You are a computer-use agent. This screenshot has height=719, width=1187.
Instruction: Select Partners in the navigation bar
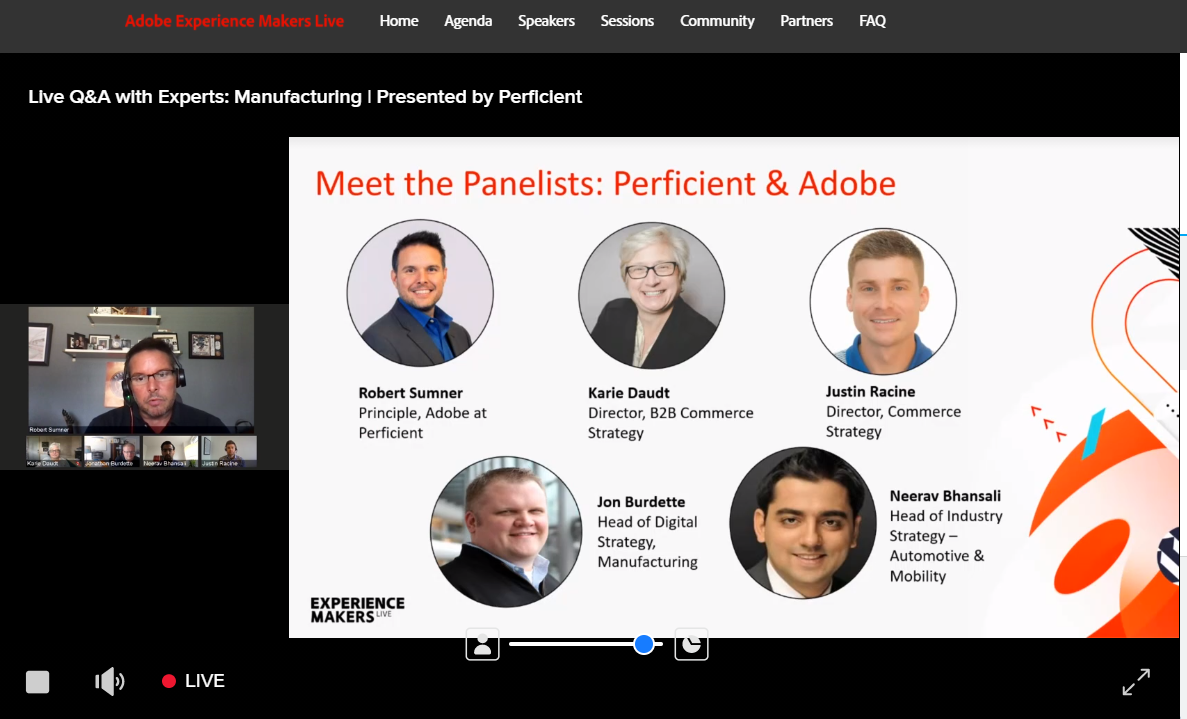coord(806,21)
